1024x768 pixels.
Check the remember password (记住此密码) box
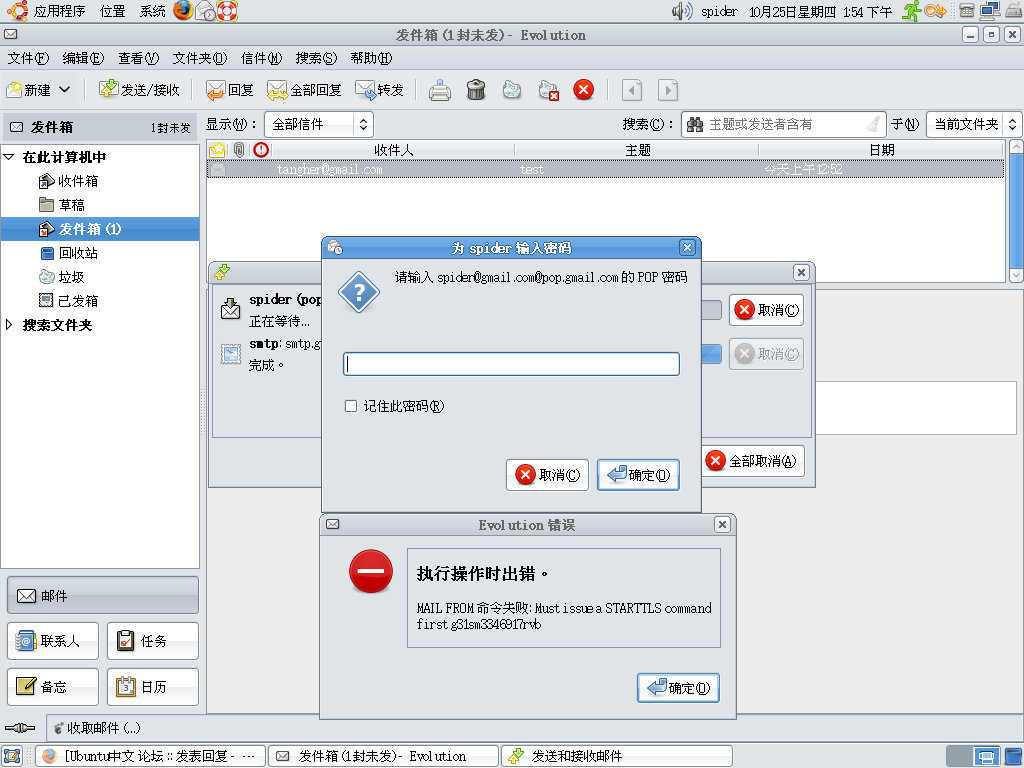tap(351, 406)
